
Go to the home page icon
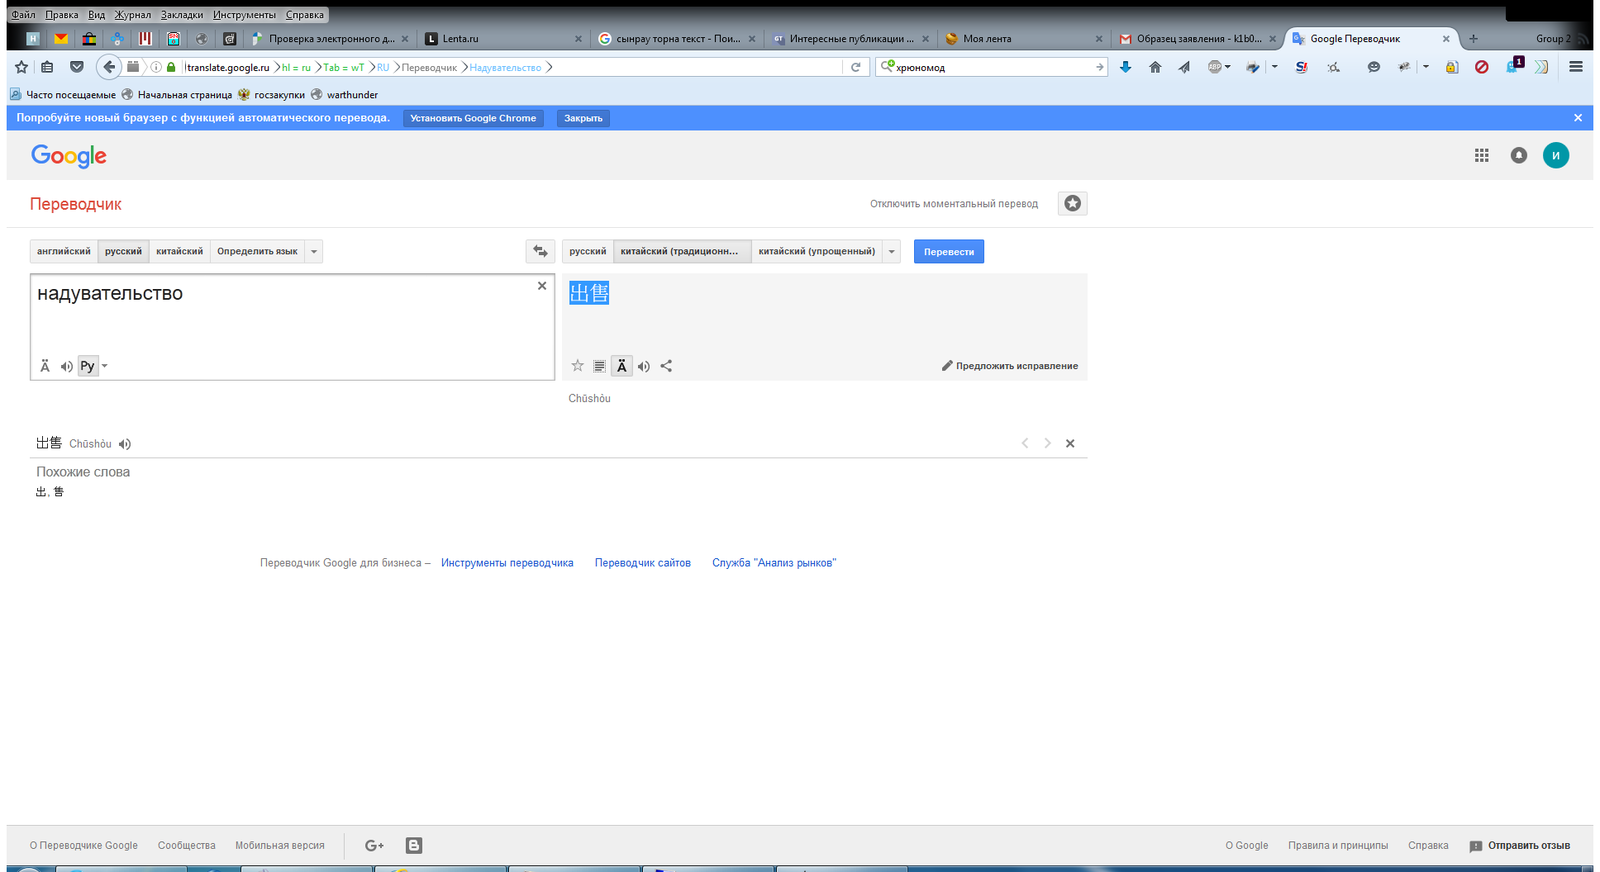click(x=1155, y=67)
